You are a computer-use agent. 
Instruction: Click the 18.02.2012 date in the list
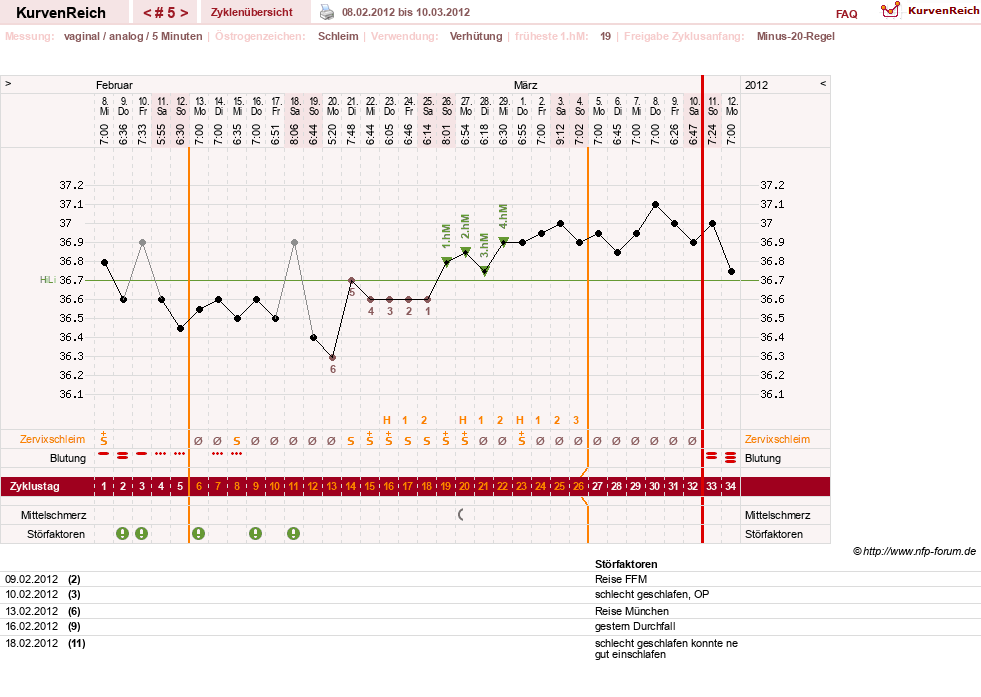31,643
